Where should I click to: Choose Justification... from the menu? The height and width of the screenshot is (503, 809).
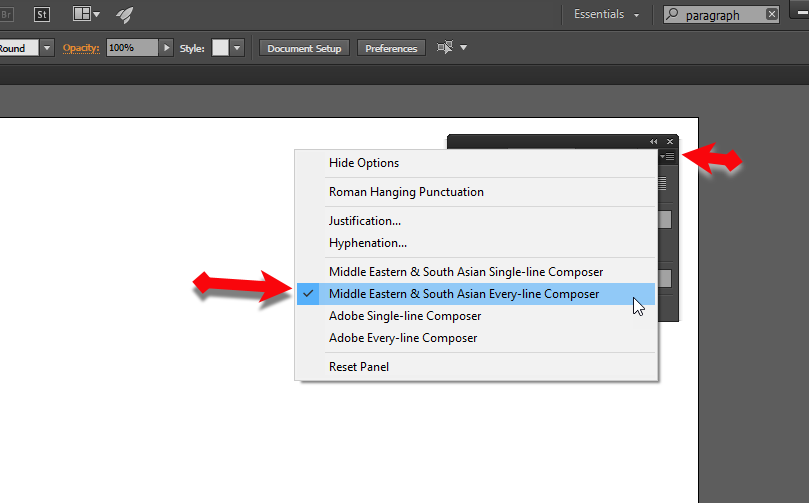[x=365, y=221]
